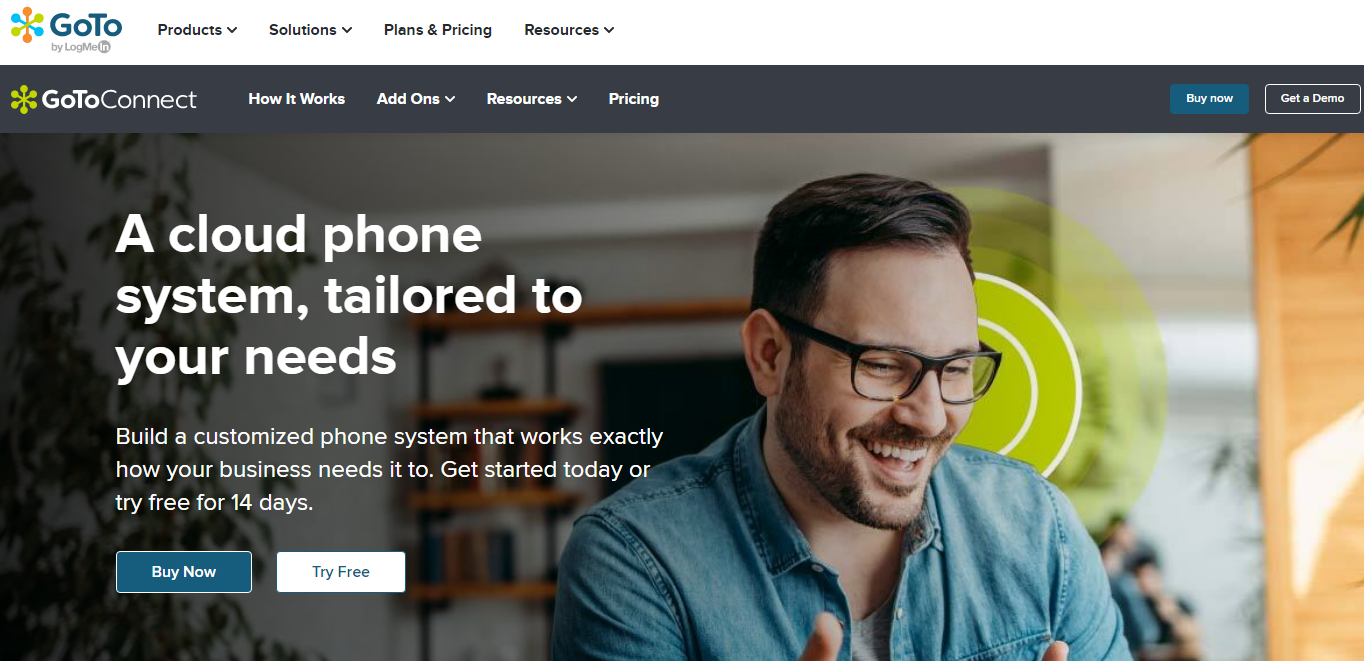The height and width of the screenshot is (661, 1364).
Task: Click the Add Ons chevron arrow
Action: (450, 99)
